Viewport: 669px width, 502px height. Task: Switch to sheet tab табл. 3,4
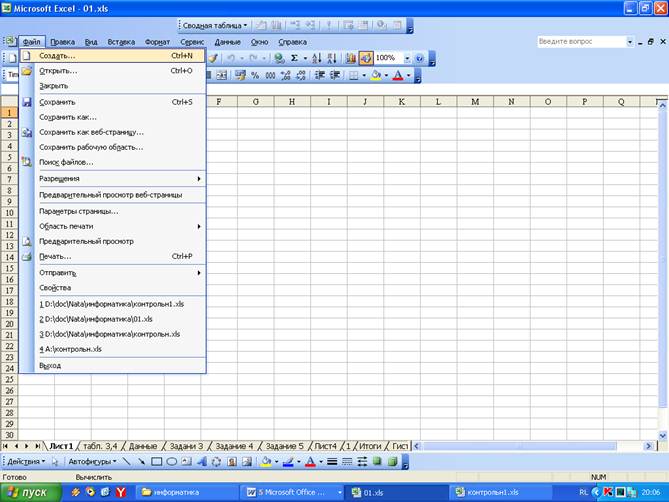pyautogui.click(x=100, y=446)
